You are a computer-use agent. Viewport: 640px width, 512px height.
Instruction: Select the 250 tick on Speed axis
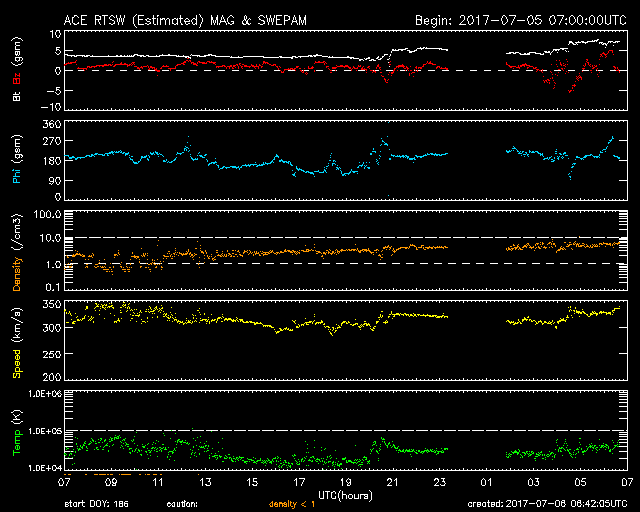tap(52, 354)
